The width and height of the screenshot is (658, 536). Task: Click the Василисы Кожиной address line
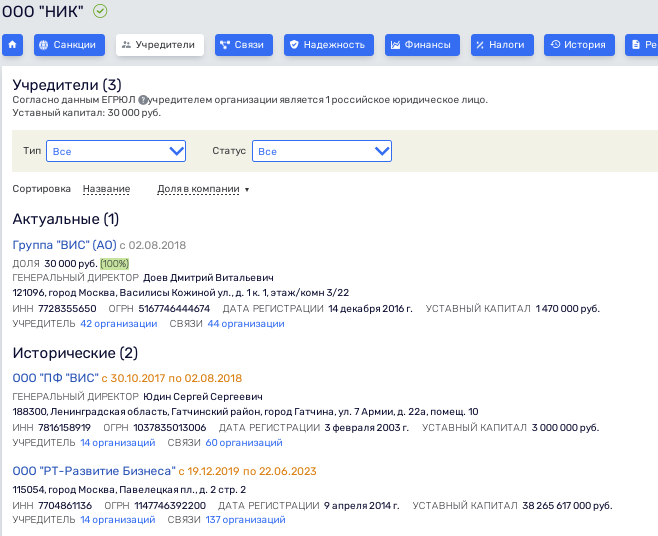pos(181,293)
